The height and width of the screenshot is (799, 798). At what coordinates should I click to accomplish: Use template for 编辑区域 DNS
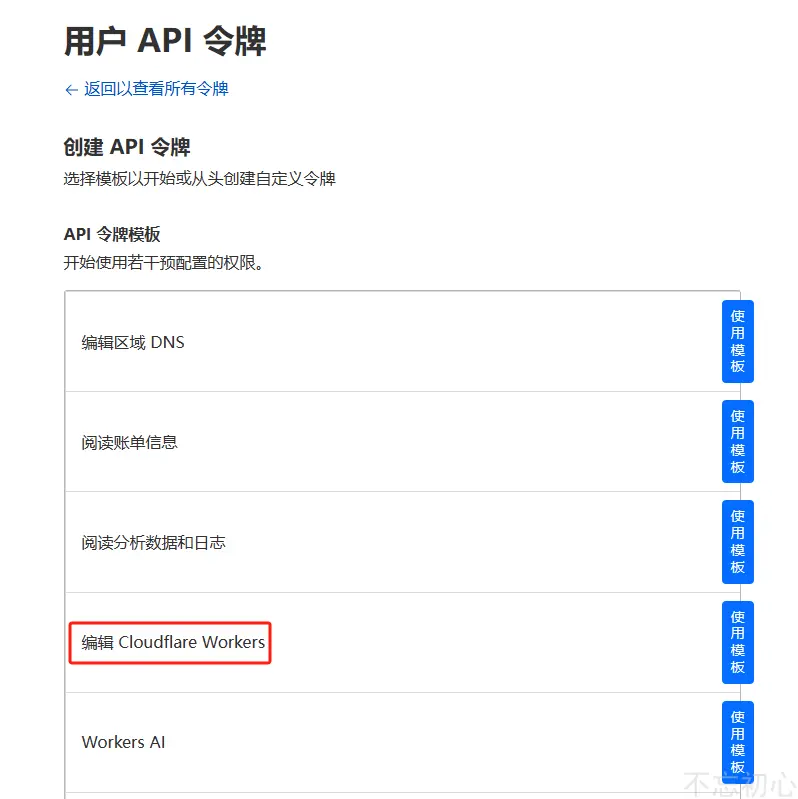[x=737, y=341]
